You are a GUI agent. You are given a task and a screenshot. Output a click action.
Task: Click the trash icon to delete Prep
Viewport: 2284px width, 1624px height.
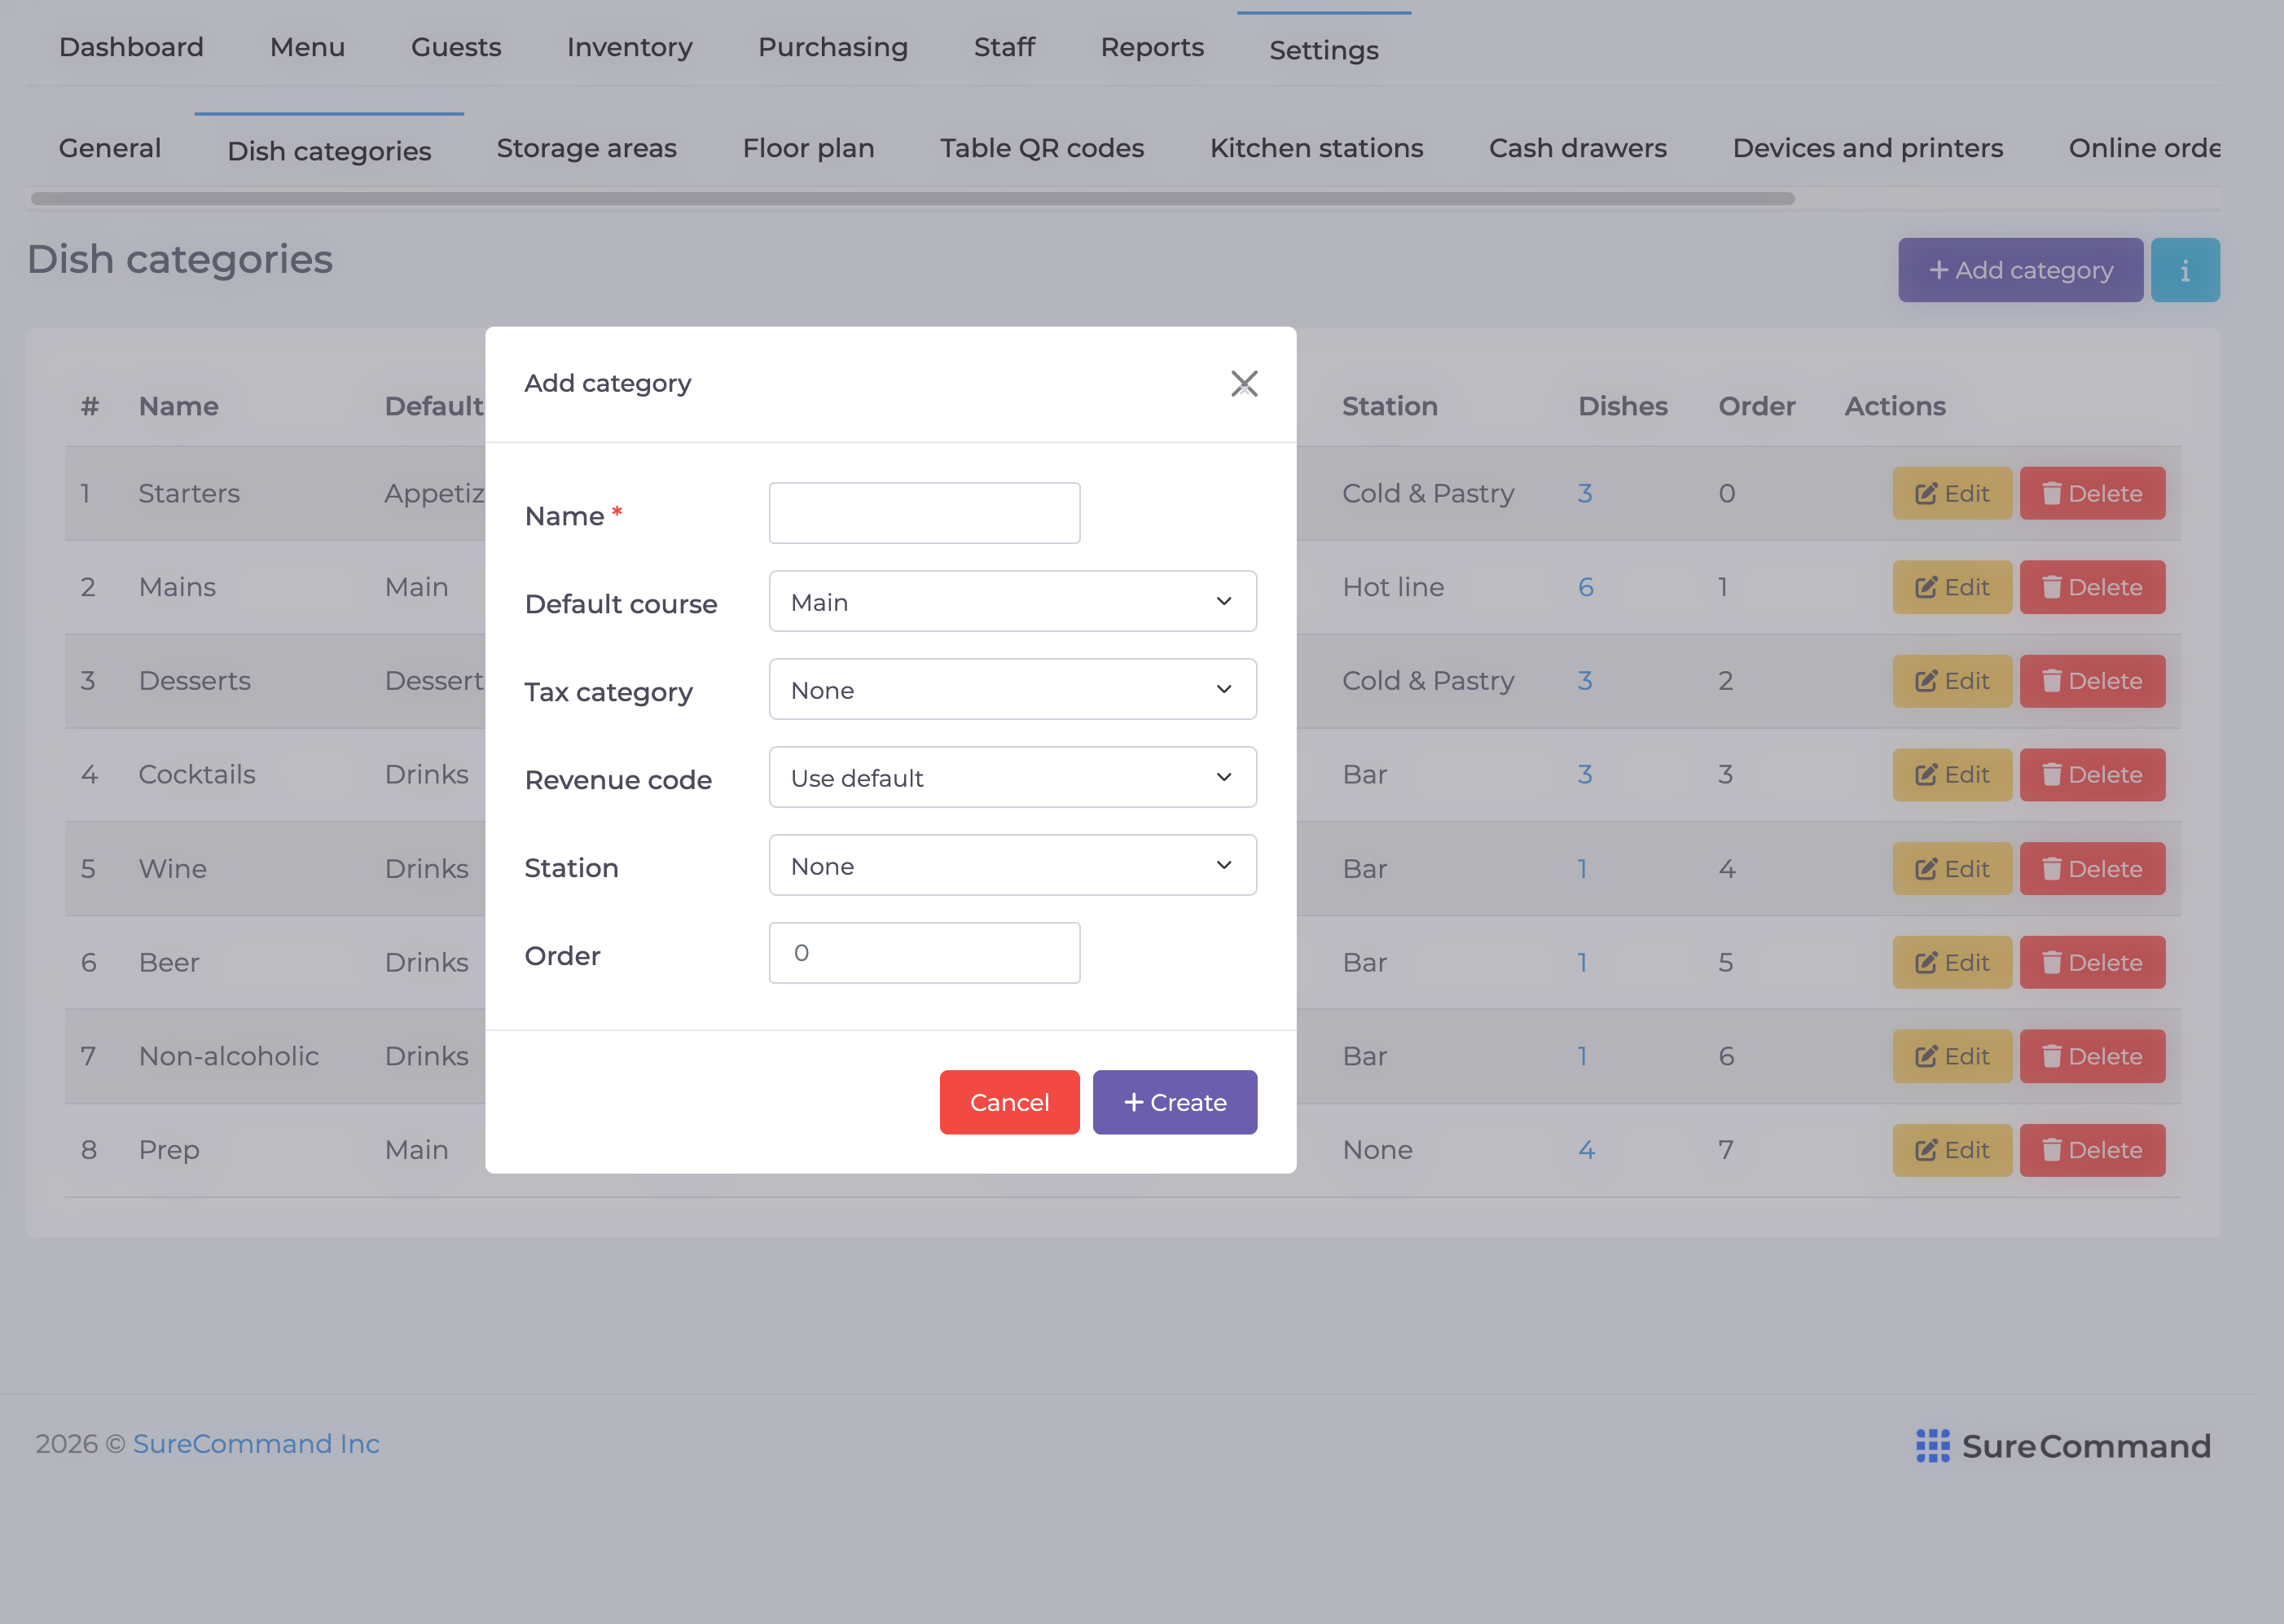pyautogui.click(x=2051, y=1150)
